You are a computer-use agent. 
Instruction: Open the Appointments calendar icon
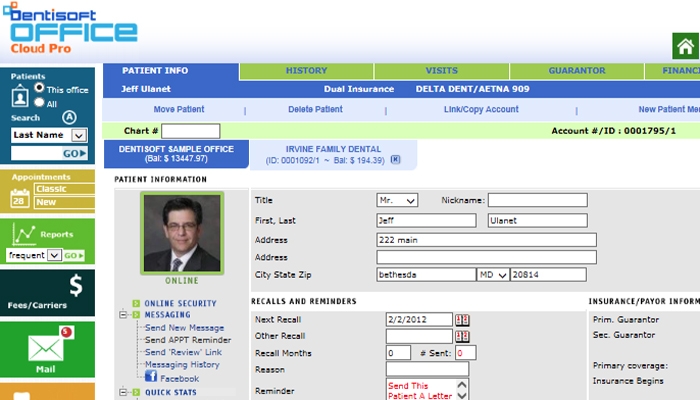coord(20,199)
